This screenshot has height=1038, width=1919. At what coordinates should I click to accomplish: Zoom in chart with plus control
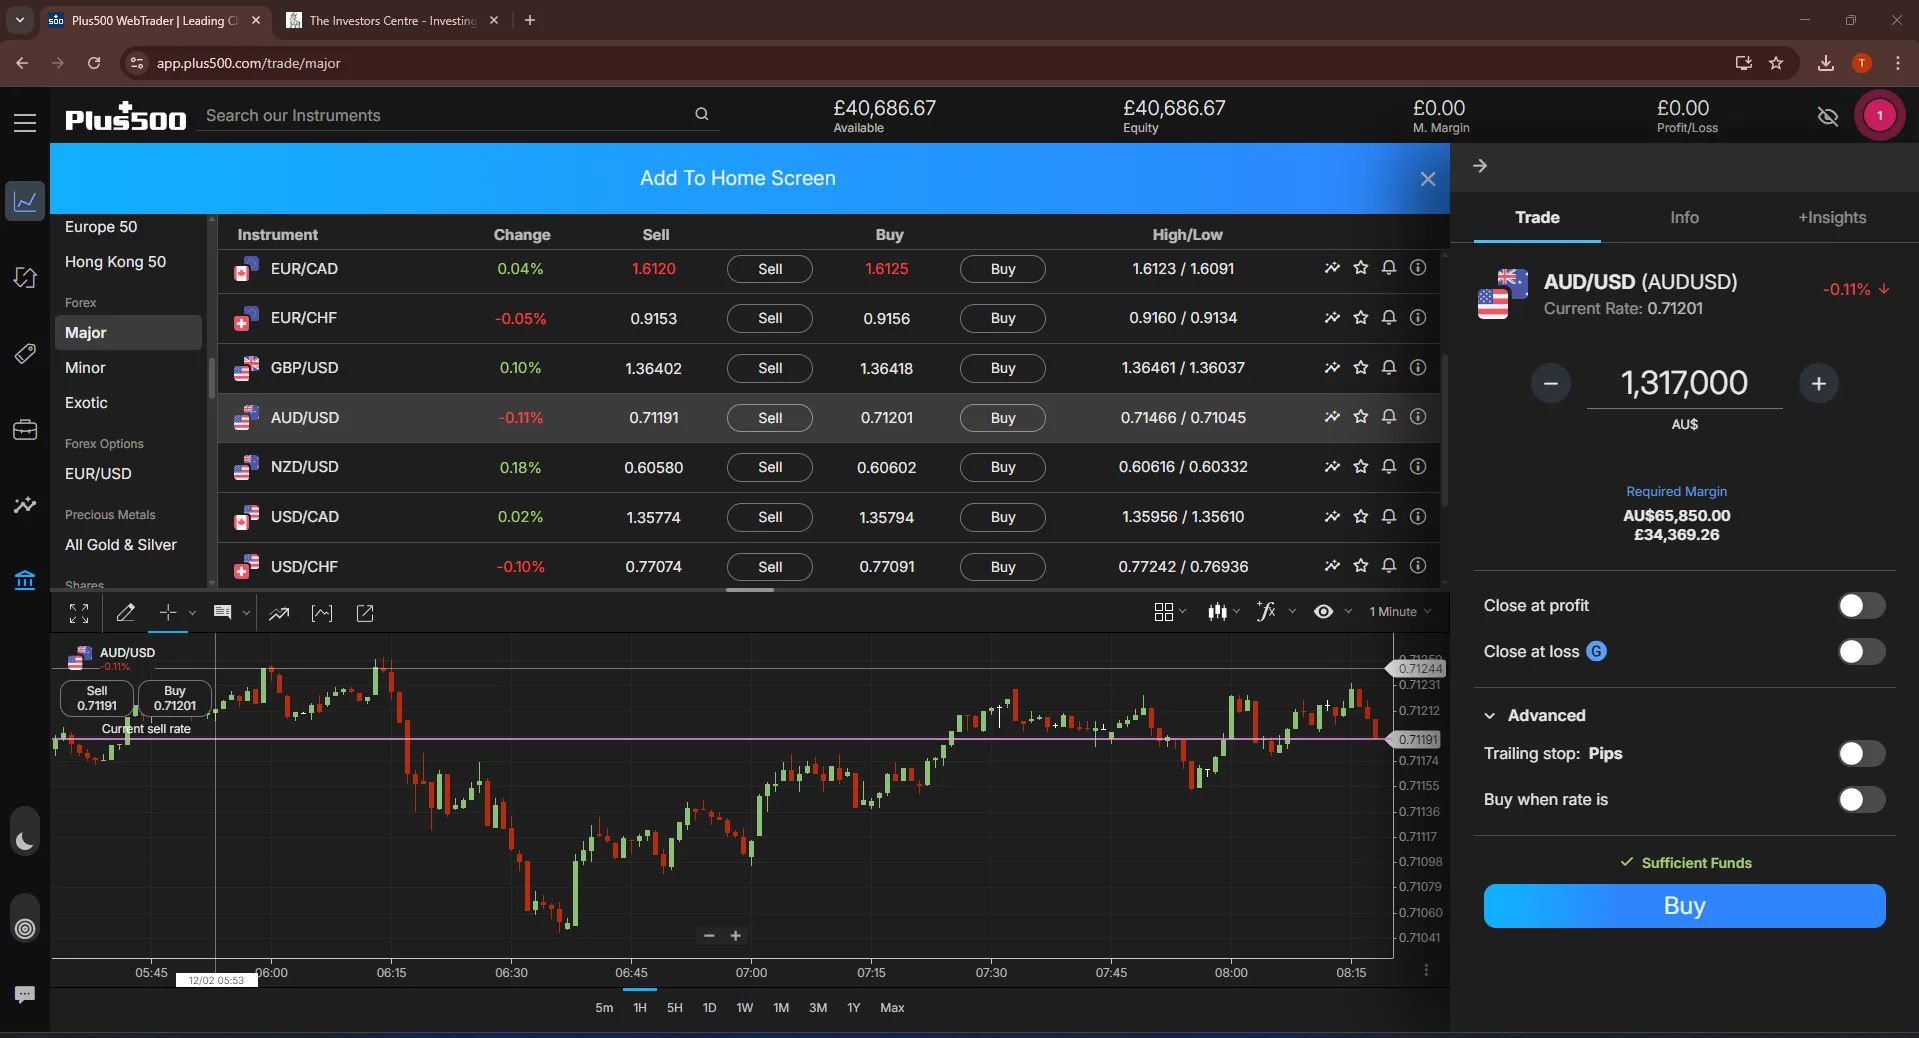point(736,936)
